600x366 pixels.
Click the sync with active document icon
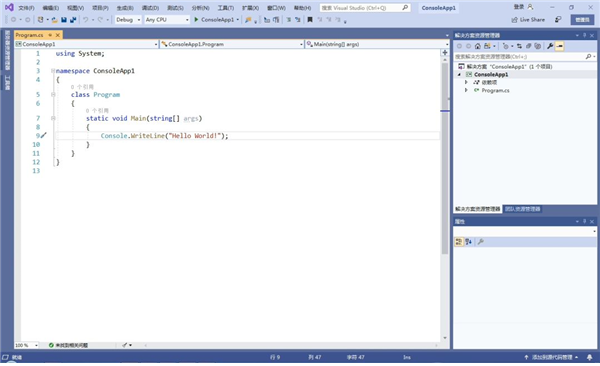[519, 46]
